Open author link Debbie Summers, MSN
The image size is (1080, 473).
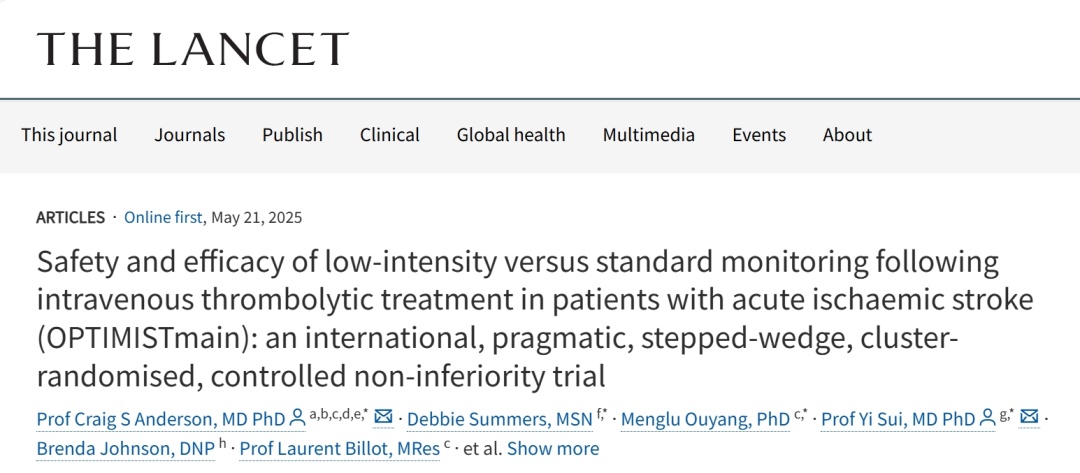point(499,419)
